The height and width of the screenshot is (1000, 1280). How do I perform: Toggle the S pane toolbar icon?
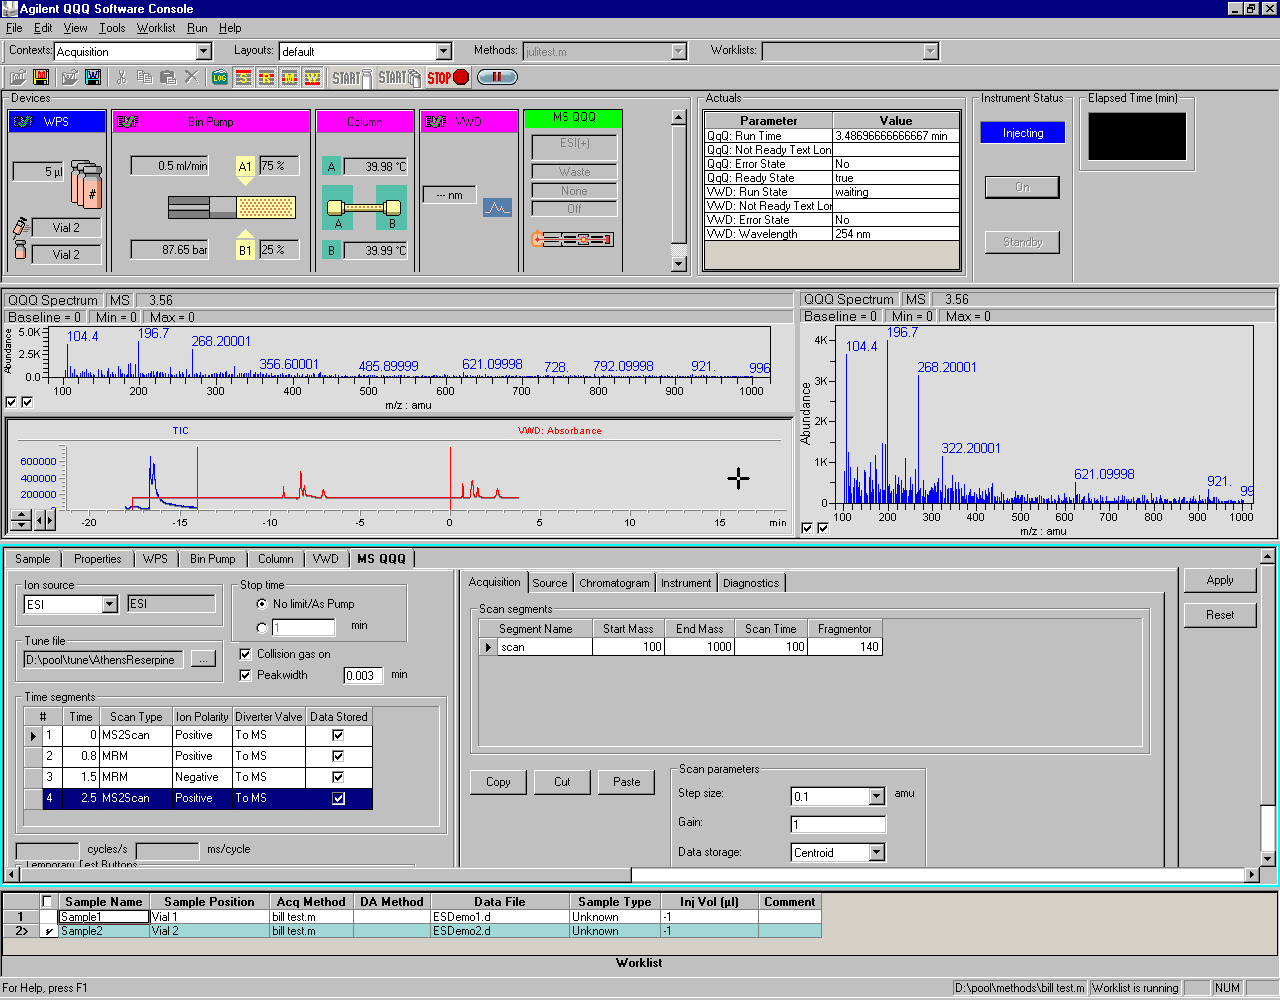243,77
